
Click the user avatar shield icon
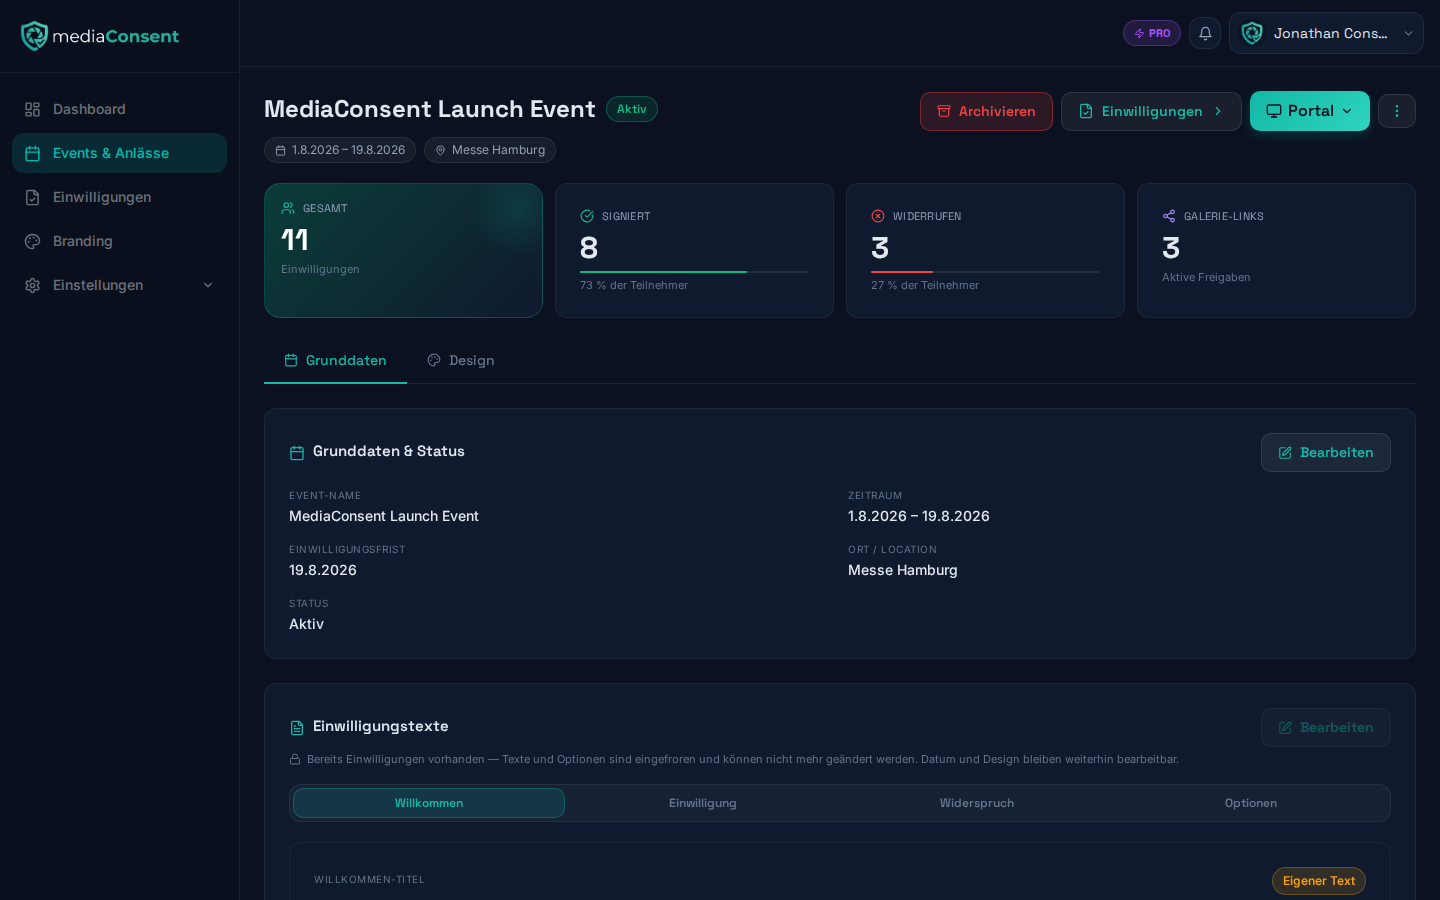pos(1252,33)
